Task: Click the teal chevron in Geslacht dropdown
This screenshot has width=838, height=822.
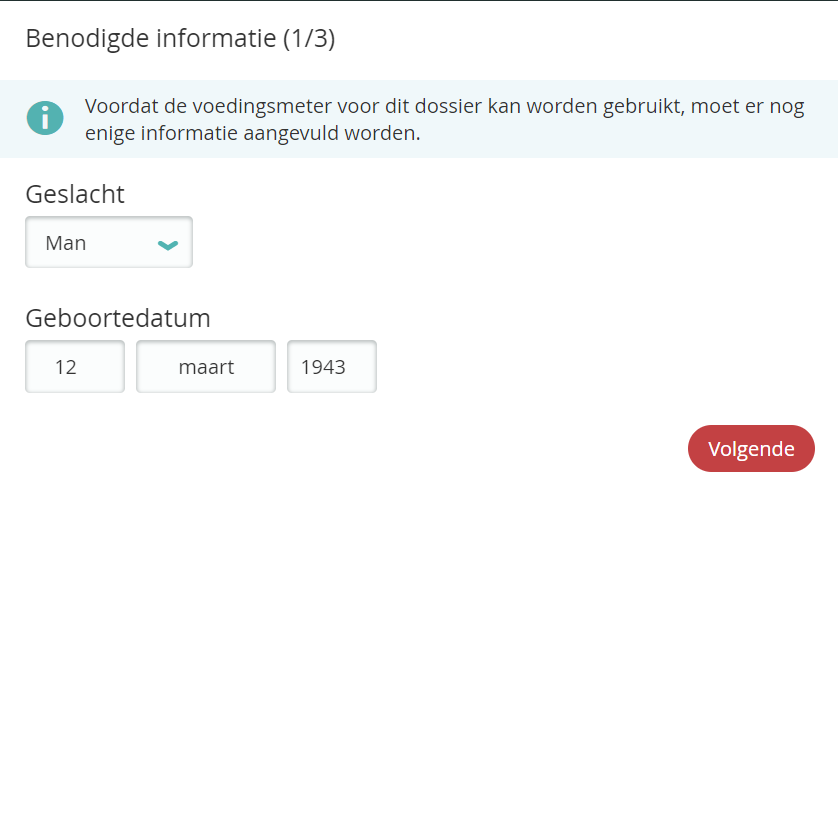Action: pyautogui.click(x=168, y=244)
